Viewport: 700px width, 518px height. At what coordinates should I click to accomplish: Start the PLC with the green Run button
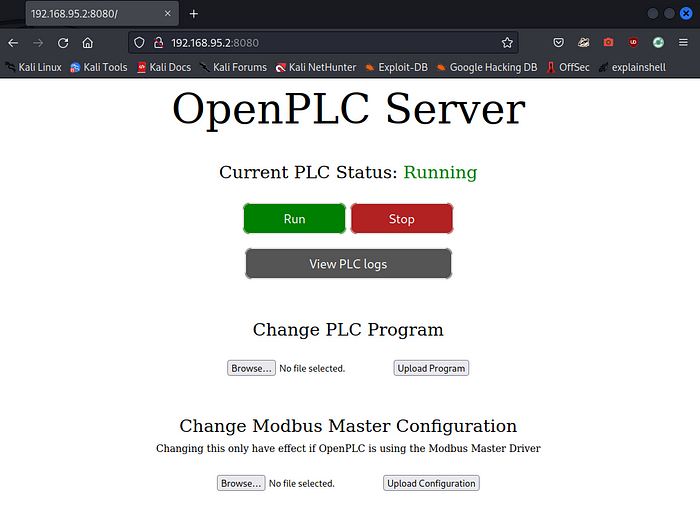click(x=295, y=219)
